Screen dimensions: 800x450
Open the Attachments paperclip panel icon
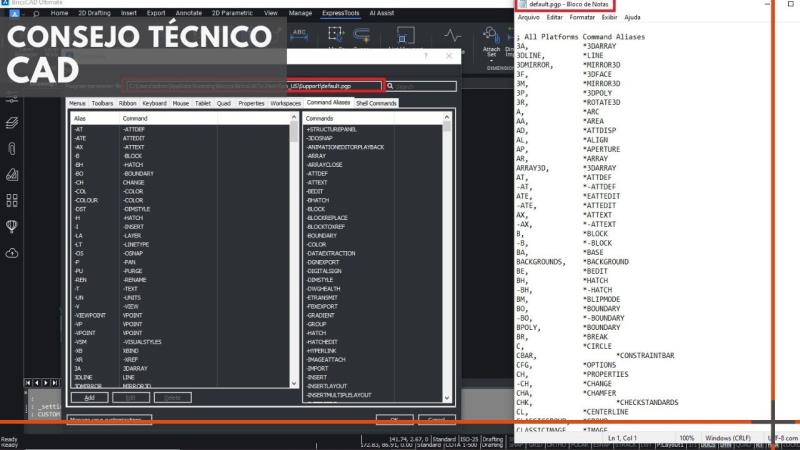click(12, 148)
